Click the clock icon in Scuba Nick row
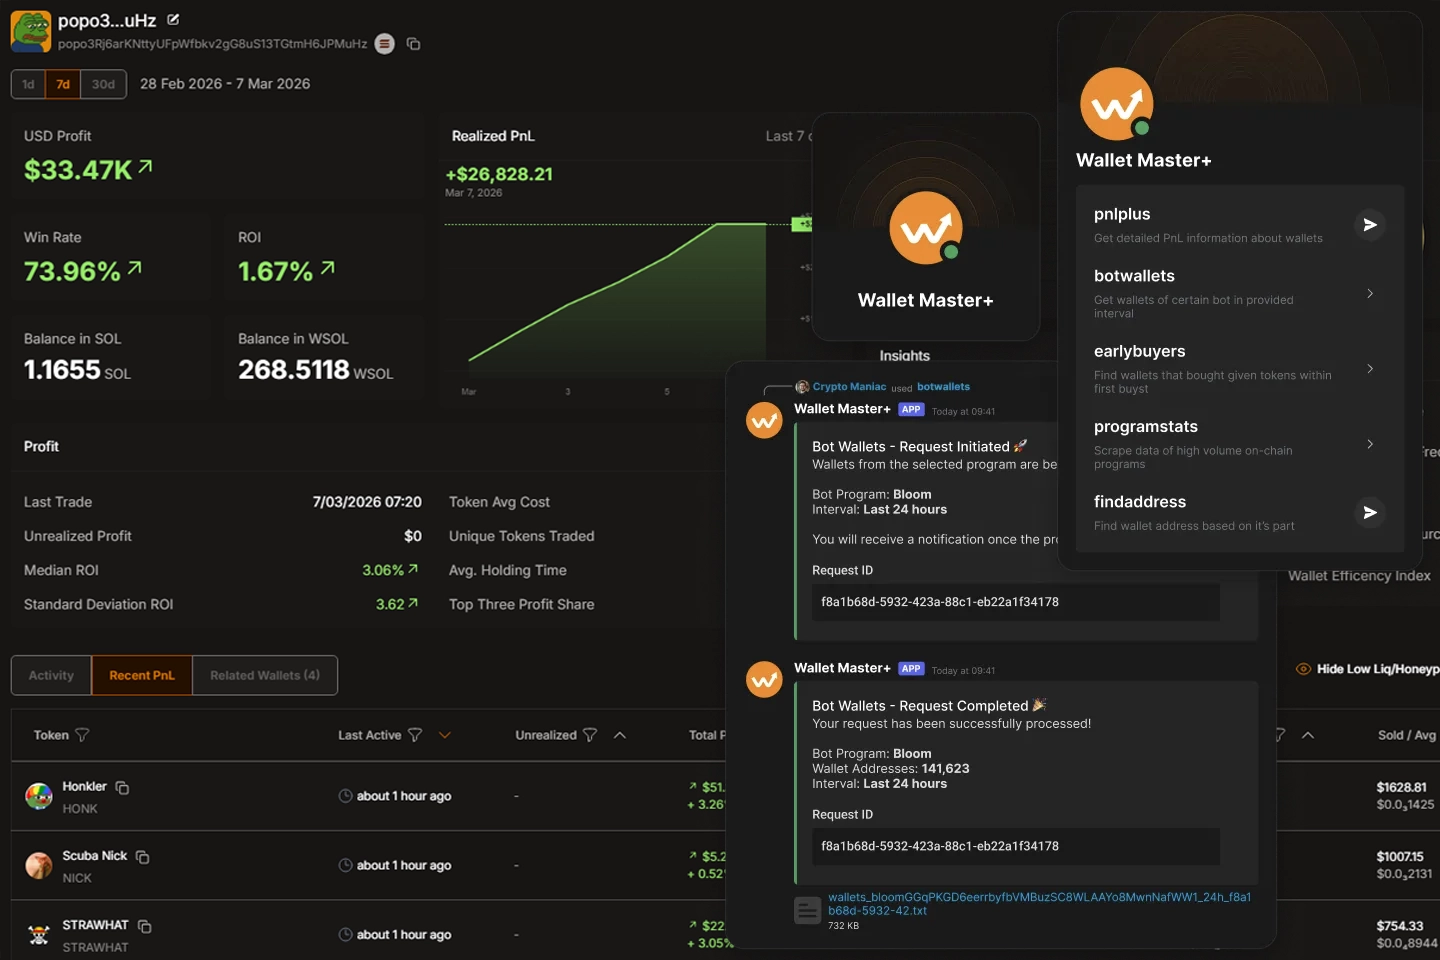Viewport: 1440px width, 960px height. (x=346, y=865)
